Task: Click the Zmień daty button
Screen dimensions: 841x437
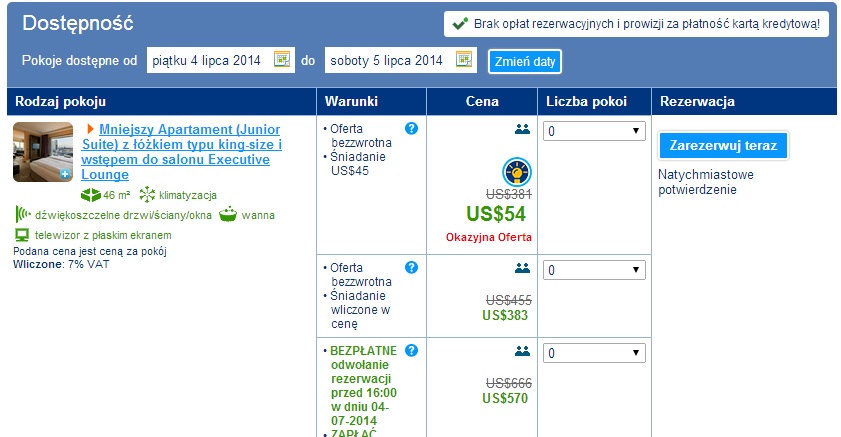Action: 525,62
